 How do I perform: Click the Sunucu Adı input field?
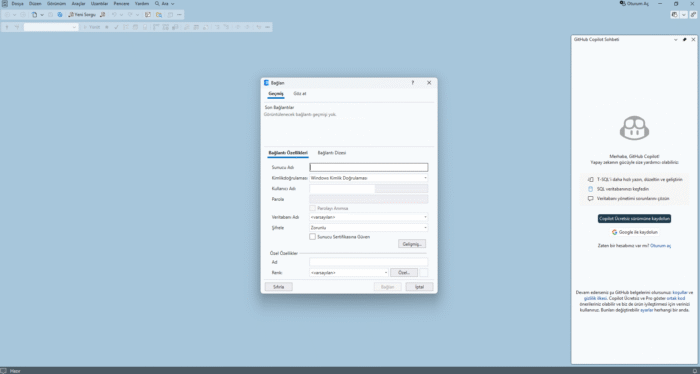click(x=369, y=167)
